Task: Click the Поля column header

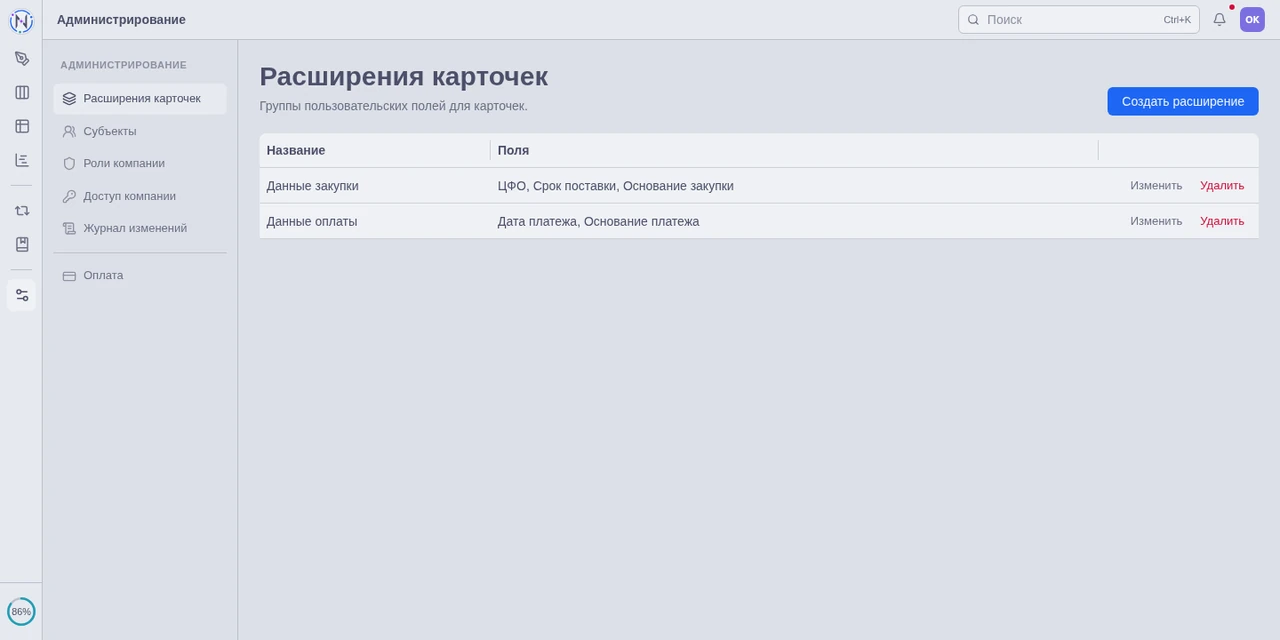Action: (794, 150)
